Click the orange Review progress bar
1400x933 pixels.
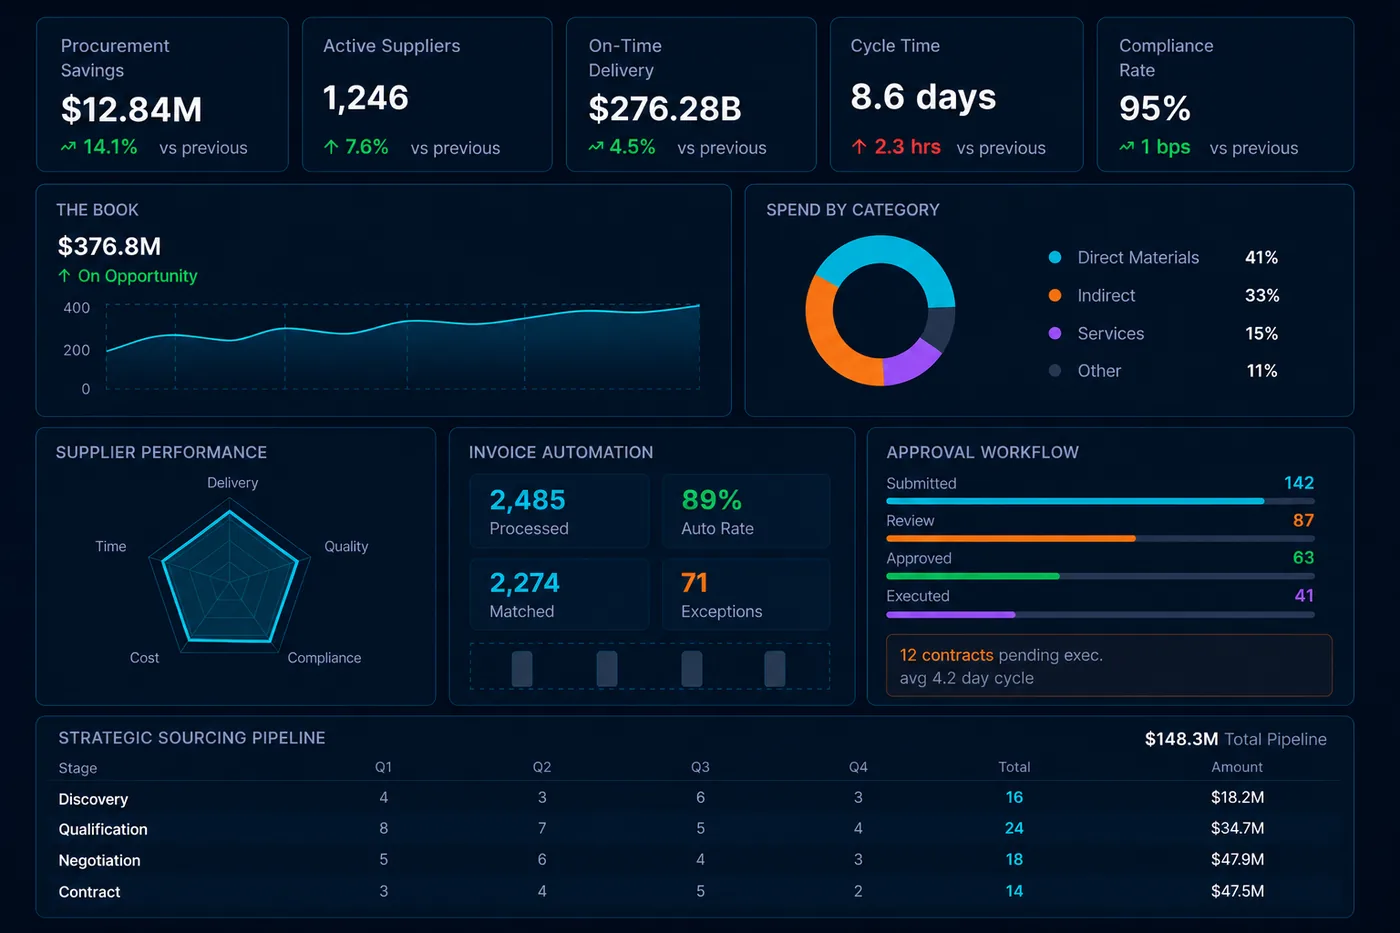click(1100, 538)
